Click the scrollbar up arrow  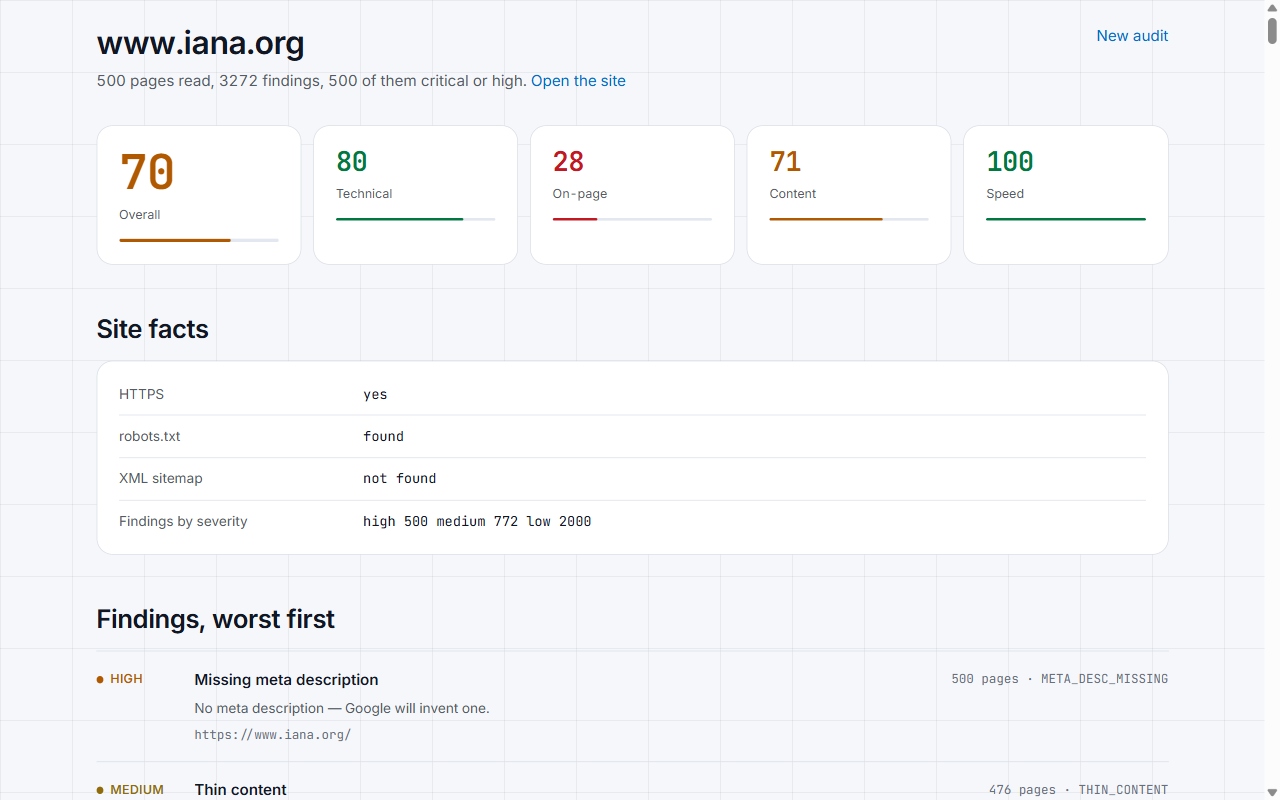[1273, 7]
